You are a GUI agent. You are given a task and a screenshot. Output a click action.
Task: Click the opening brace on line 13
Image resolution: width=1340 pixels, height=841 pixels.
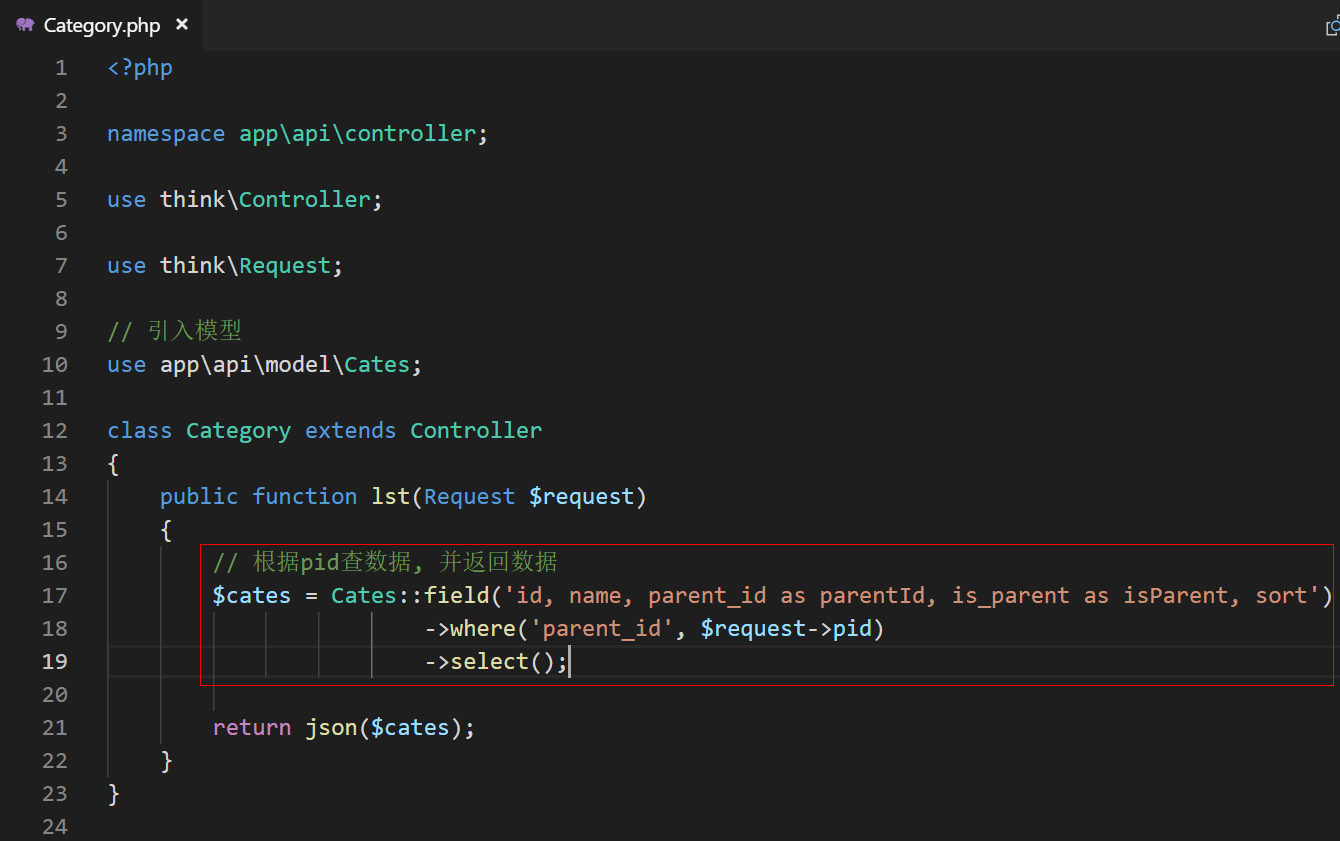click(x=113, y=464)
